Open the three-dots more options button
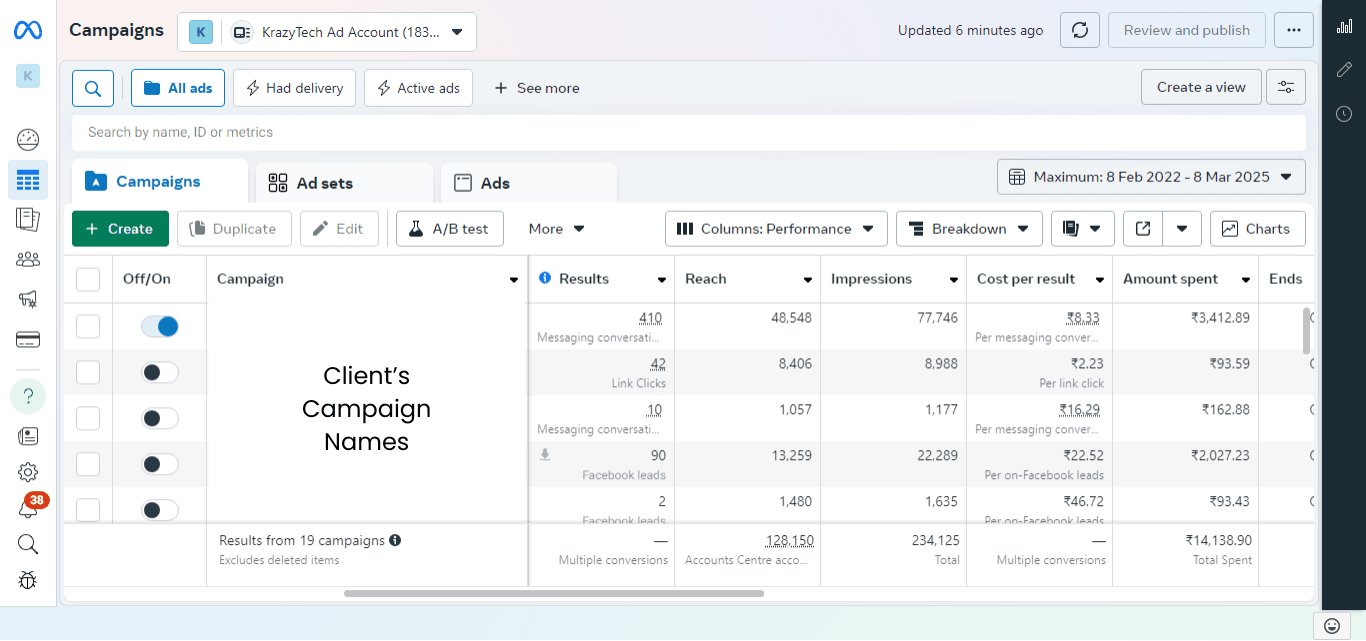The height and width of the screenshot is (641, 1366). 1294,30
